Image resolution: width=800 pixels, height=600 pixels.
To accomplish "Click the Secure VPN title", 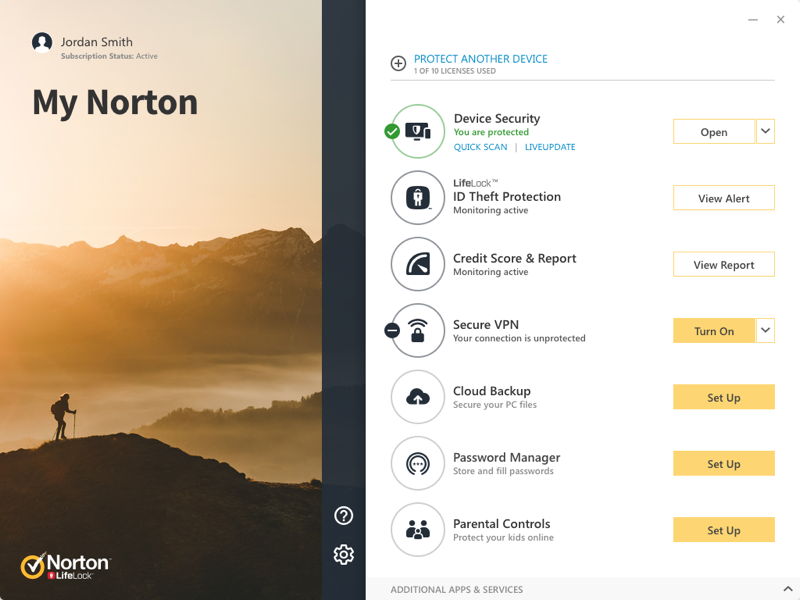I will point(486,324).
